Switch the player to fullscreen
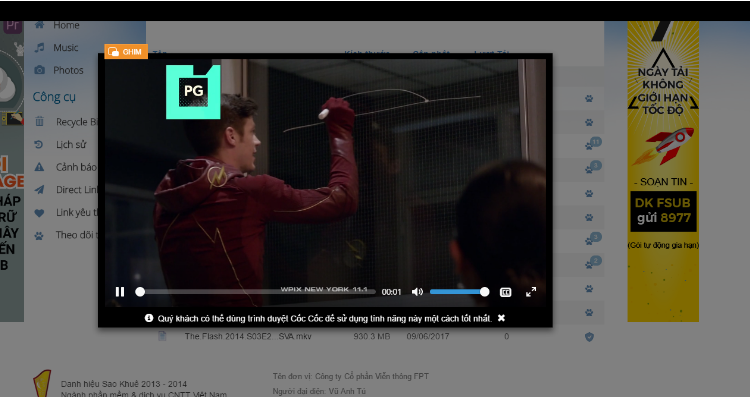Image resolution: width=750 pixels, height=398 pixels. pos(531,292)
